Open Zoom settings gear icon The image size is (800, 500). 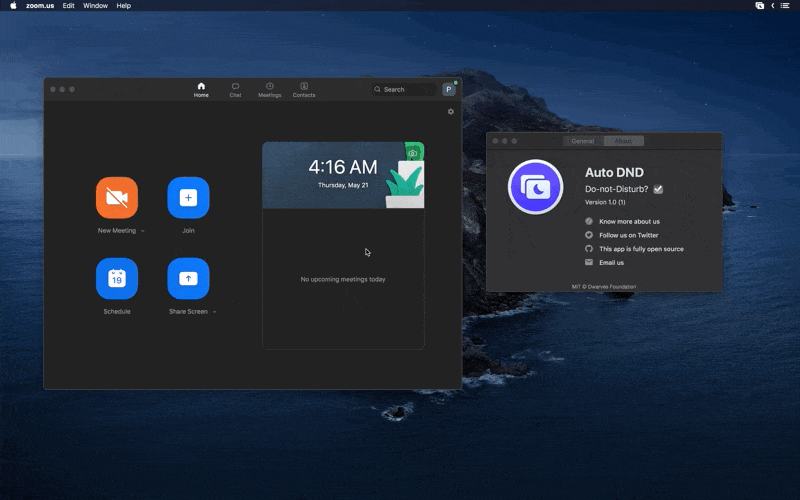tap(451, 111)
